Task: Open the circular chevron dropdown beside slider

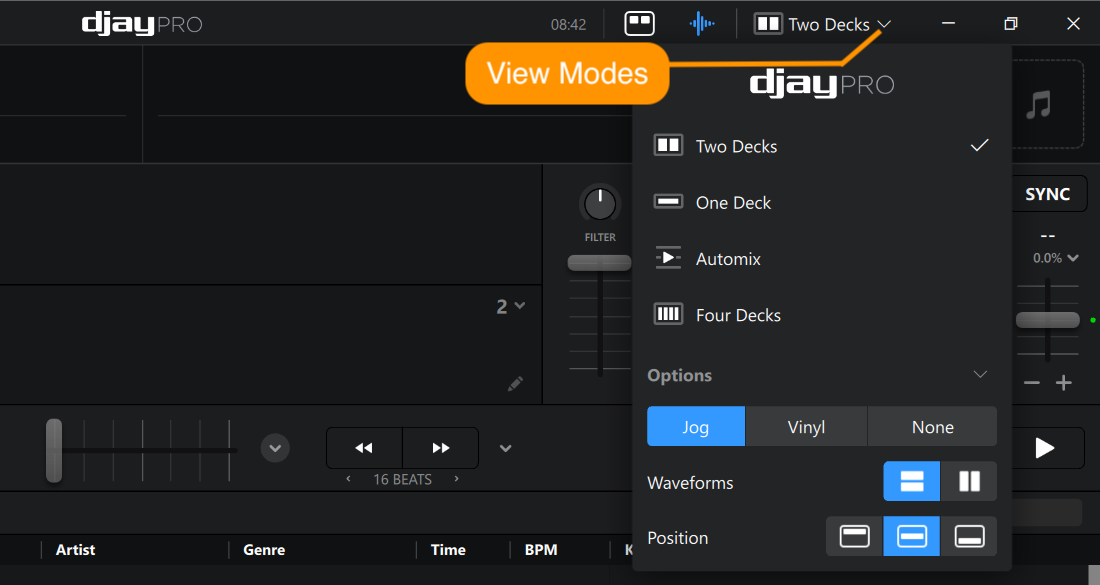Action: pos(275,448)
